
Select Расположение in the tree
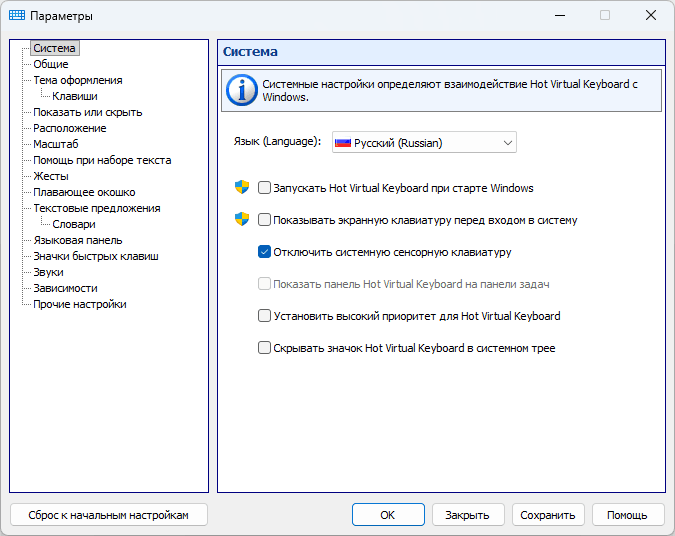(70, 128)
